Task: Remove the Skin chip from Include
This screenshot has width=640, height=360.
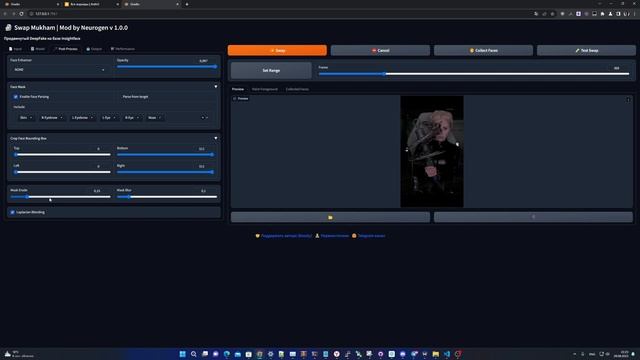Action: click(31, 118)
